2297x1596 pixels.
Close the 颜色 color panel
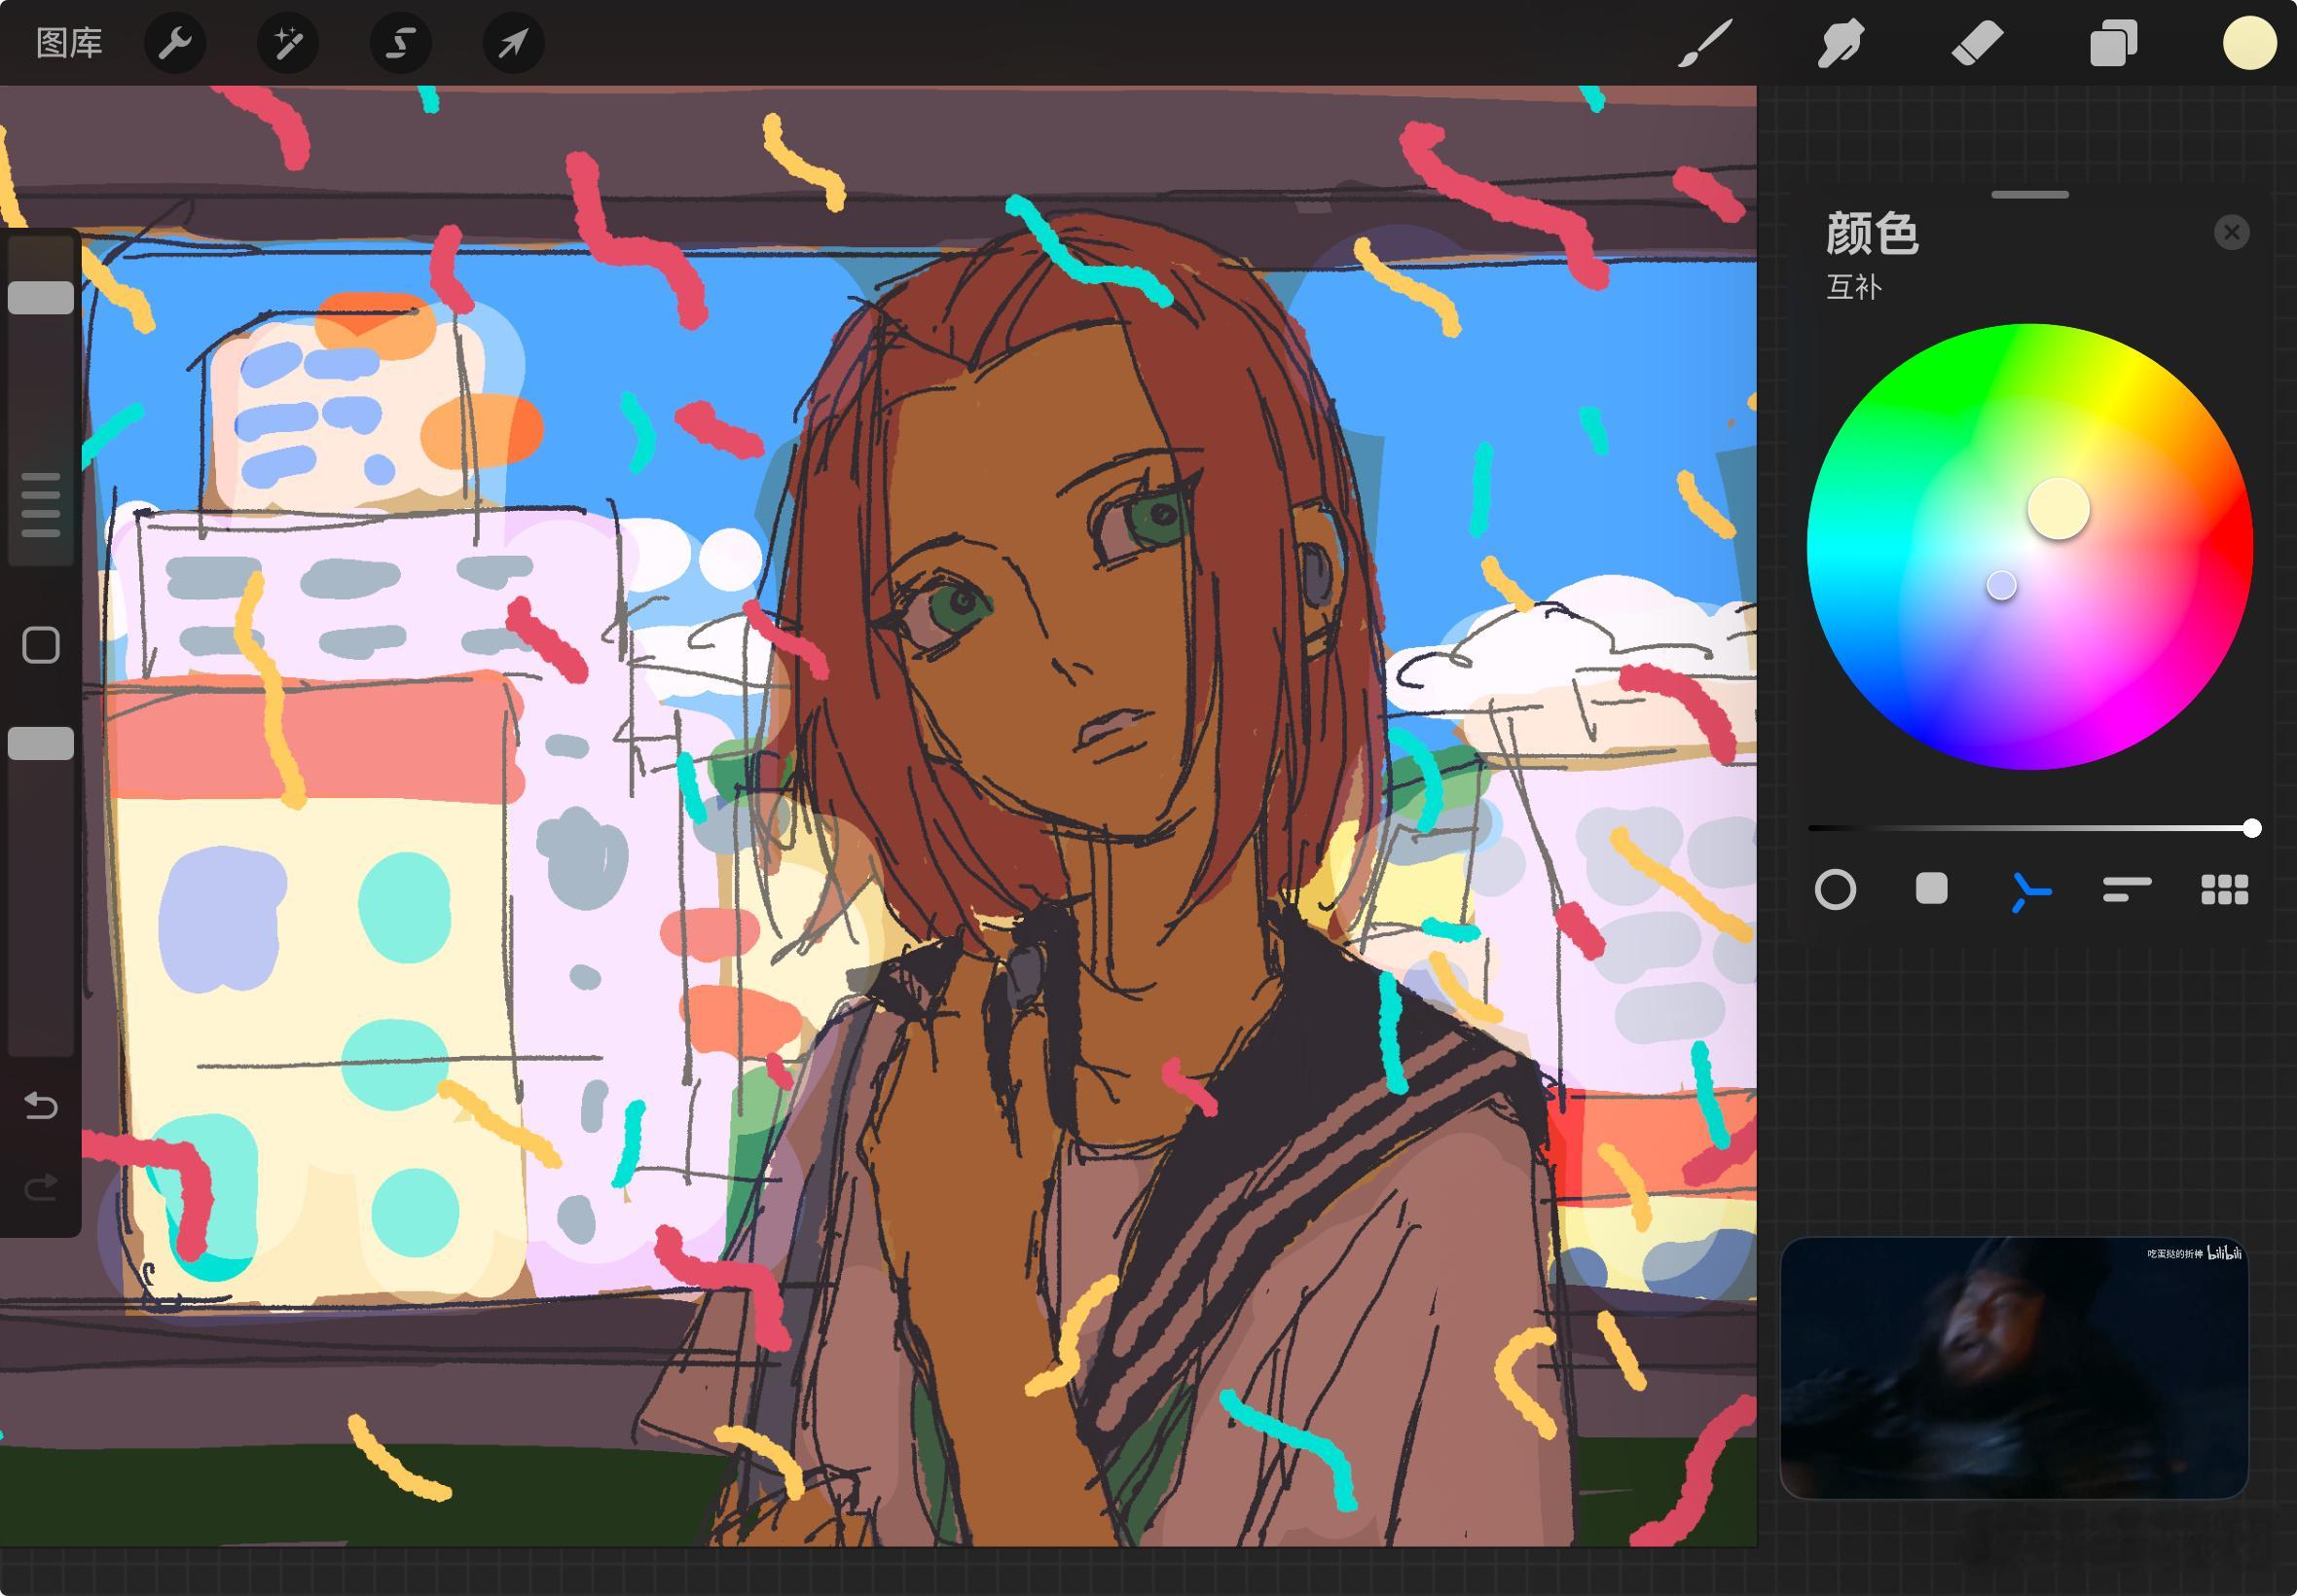[x=2231, y=232]
